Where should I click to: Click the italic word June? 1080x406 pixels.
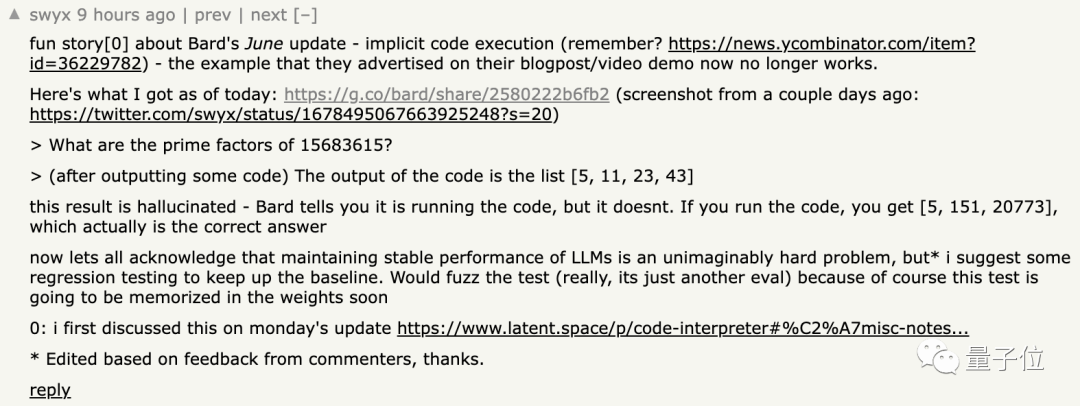click(264, 43)
